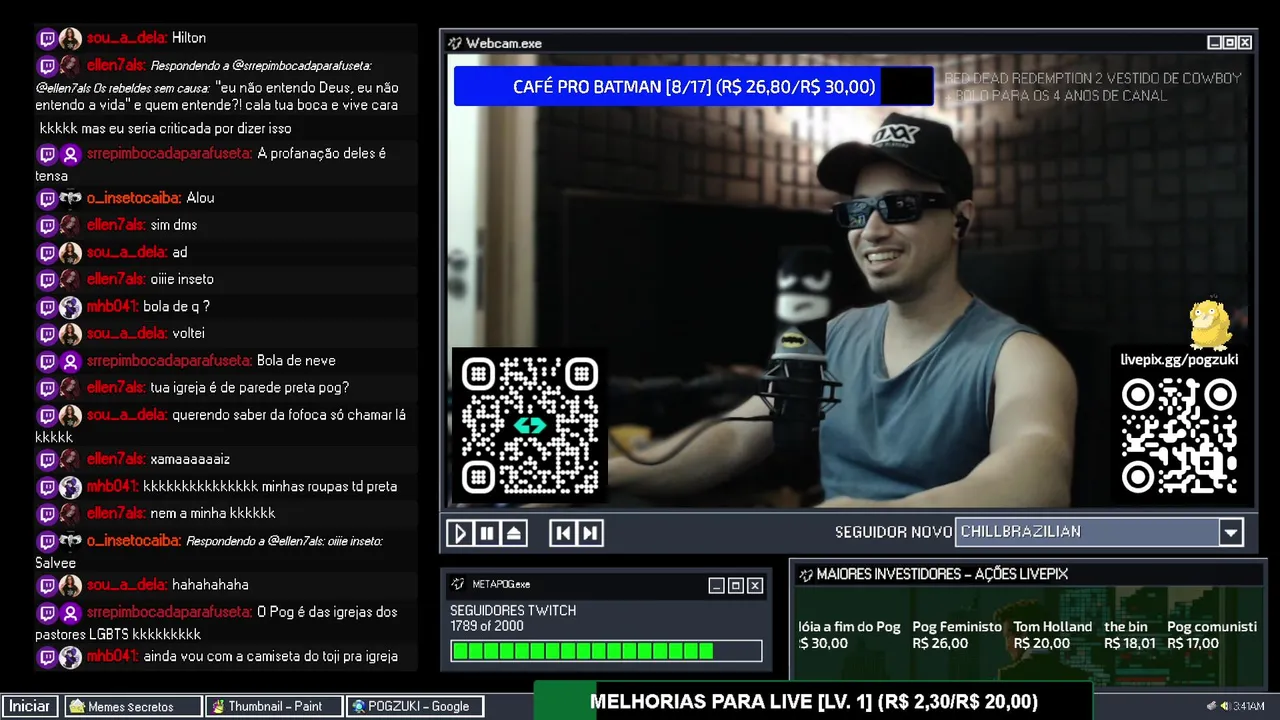Open the Seguidor Novo dropdown arrow

pos(1231,532)
